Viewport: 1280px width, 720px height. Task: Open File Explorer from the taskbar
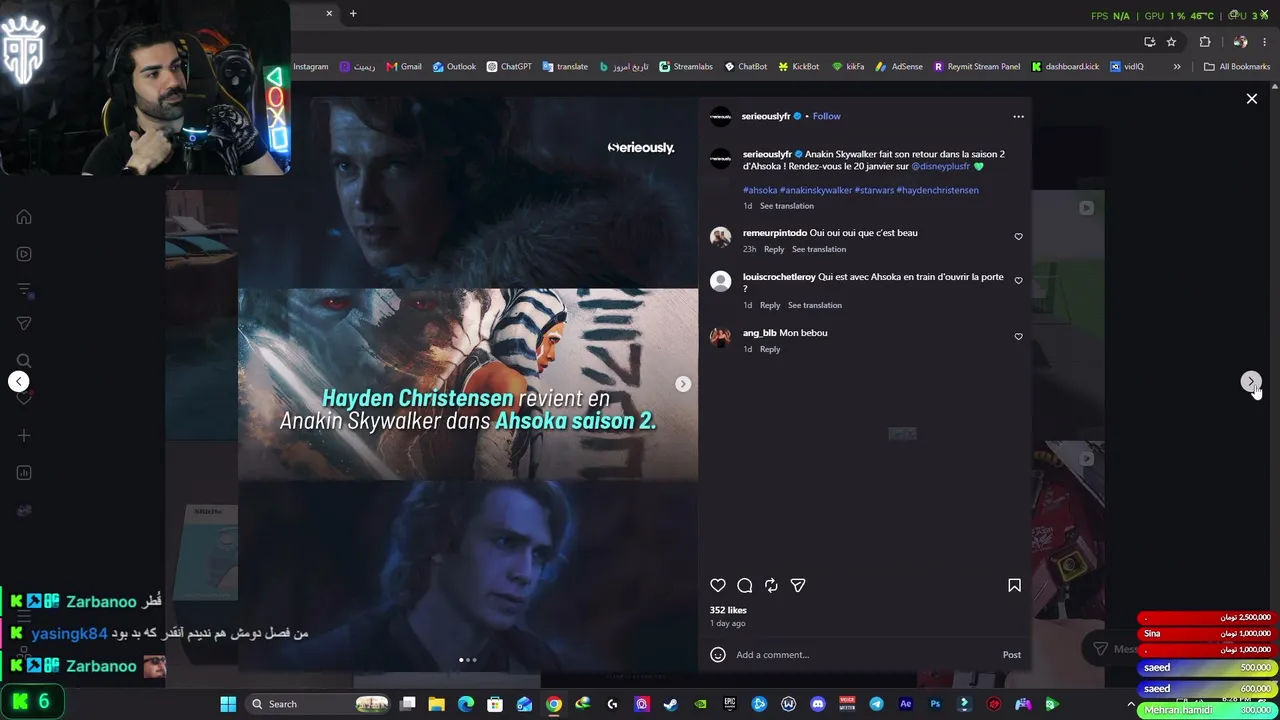coord(436,704)
